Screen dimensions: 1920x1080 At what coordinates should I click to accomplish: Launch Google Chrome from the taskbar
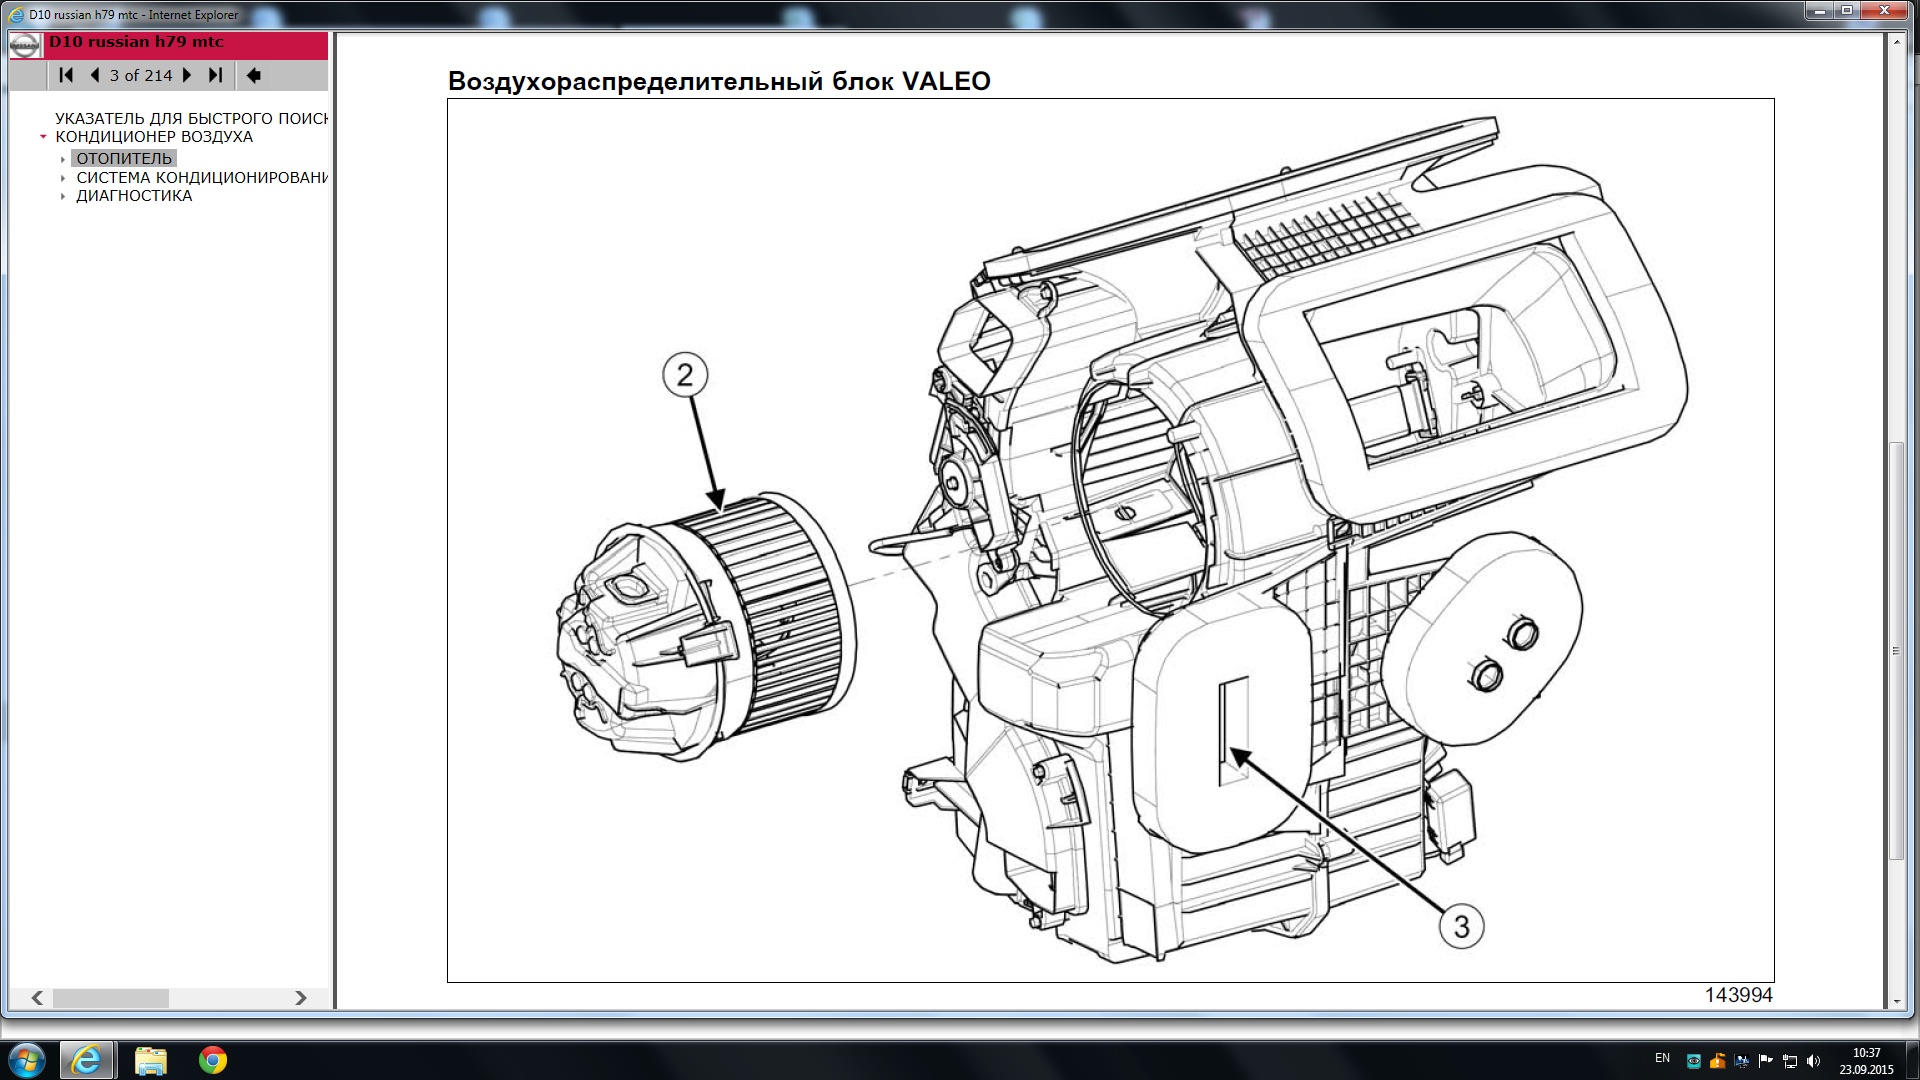point(213,1060)
